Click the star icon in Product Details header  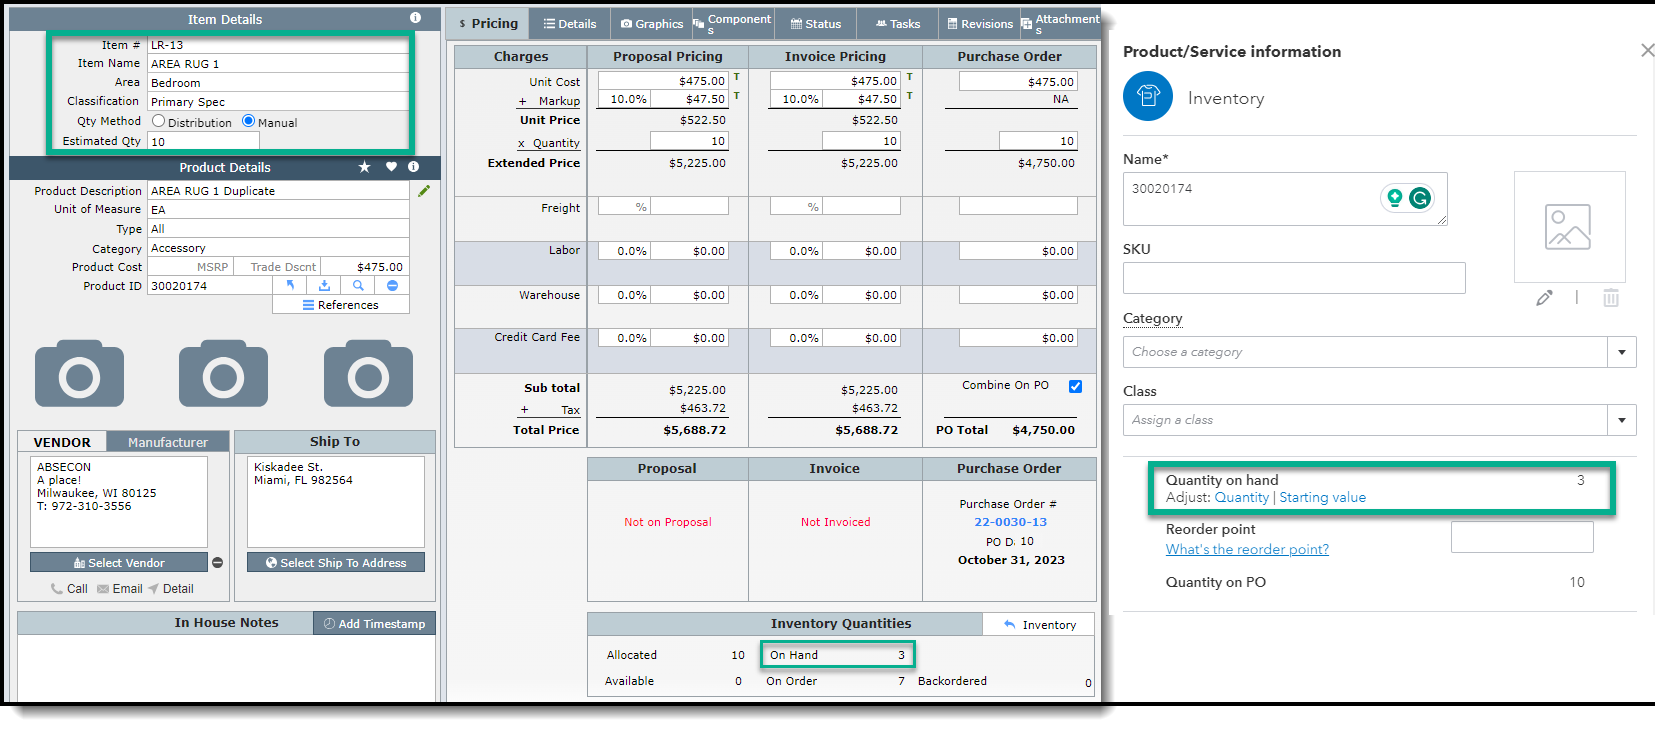click(x=365, y=167)
